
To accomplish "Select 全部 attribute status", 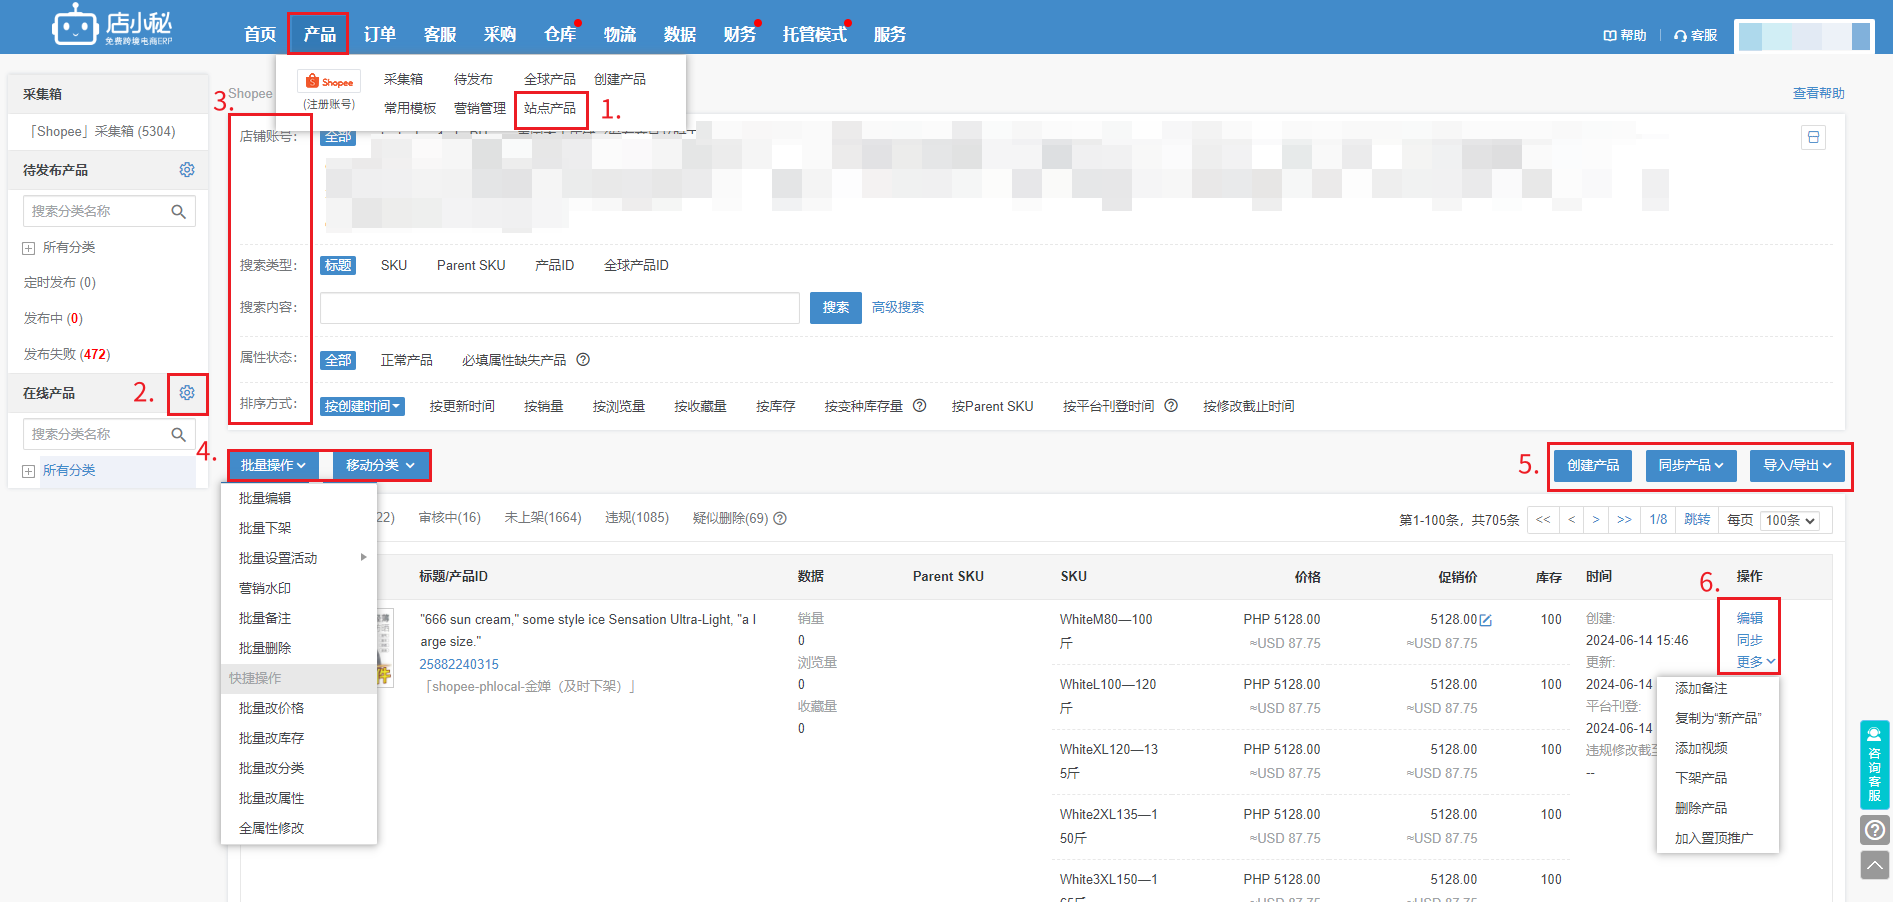I will point(338,360).
